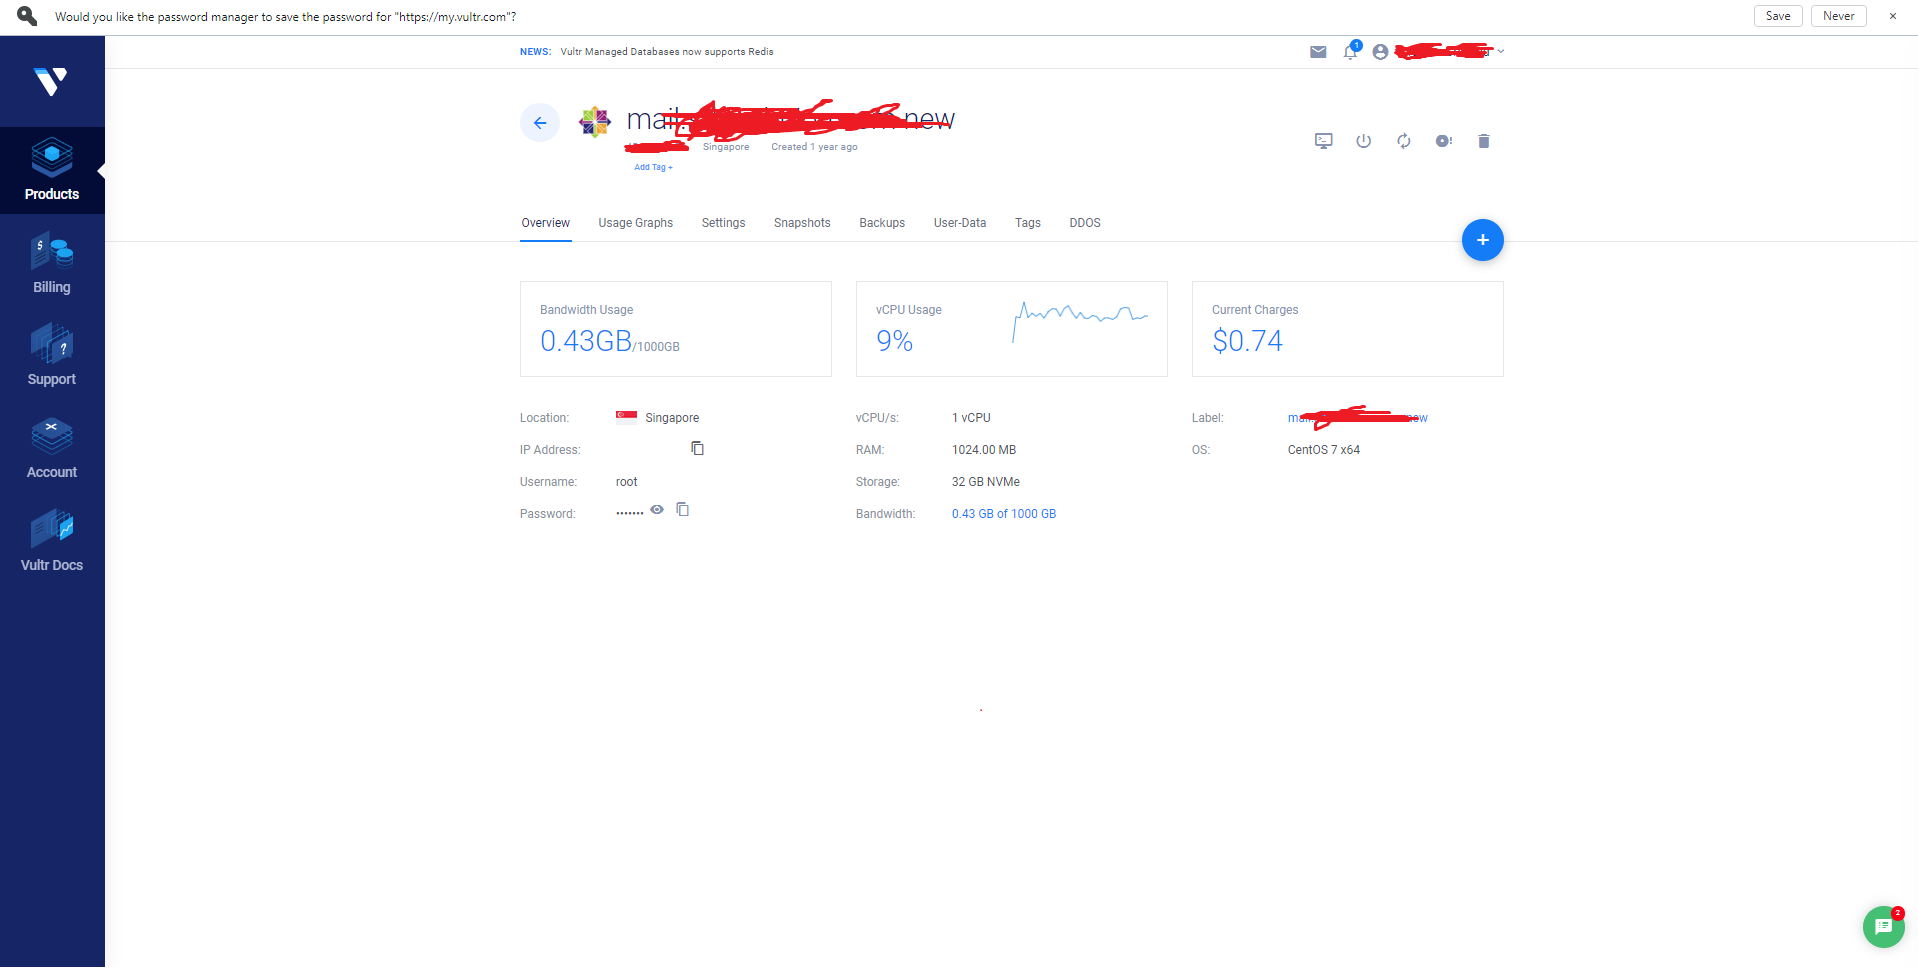This screenshot has height=968, width=1918.
Task: Open the server console view icon
Action: 1323,141
